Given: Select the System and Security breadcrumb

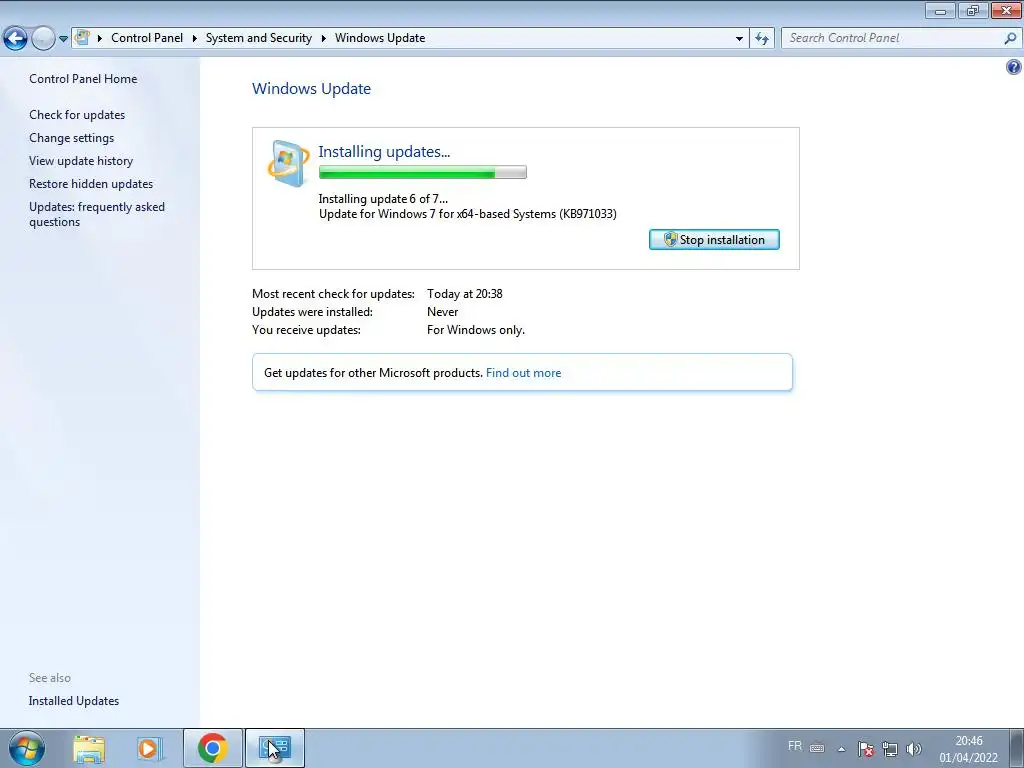Looking at the screenshot, I should click(x=259, y=38).
